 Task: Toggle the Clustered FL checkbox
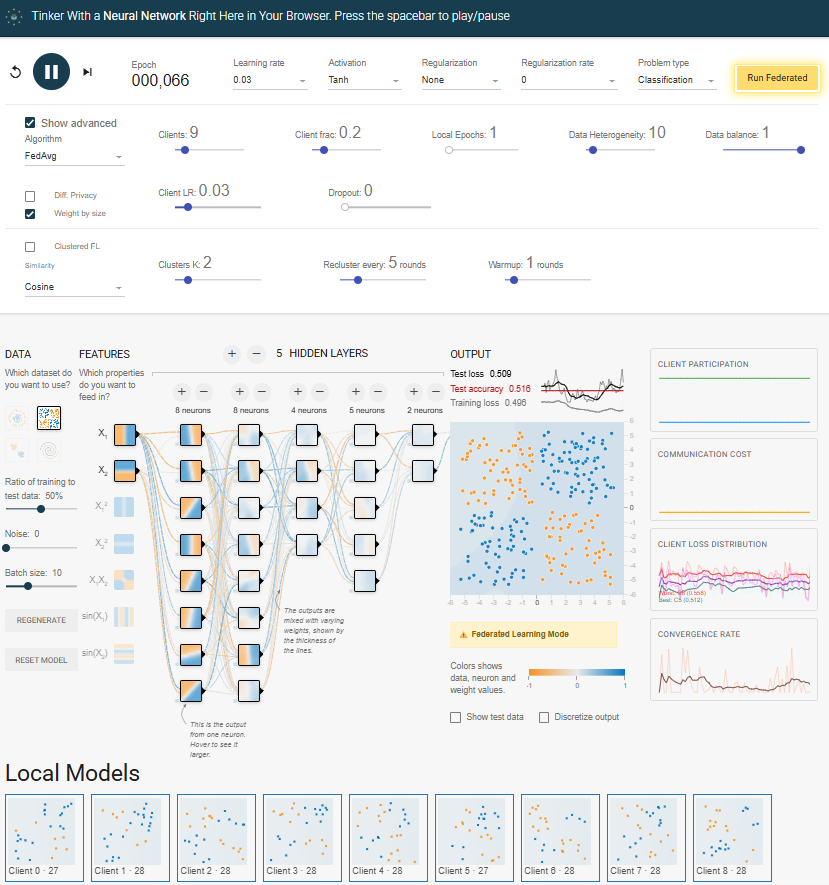[x=30, y=246]
